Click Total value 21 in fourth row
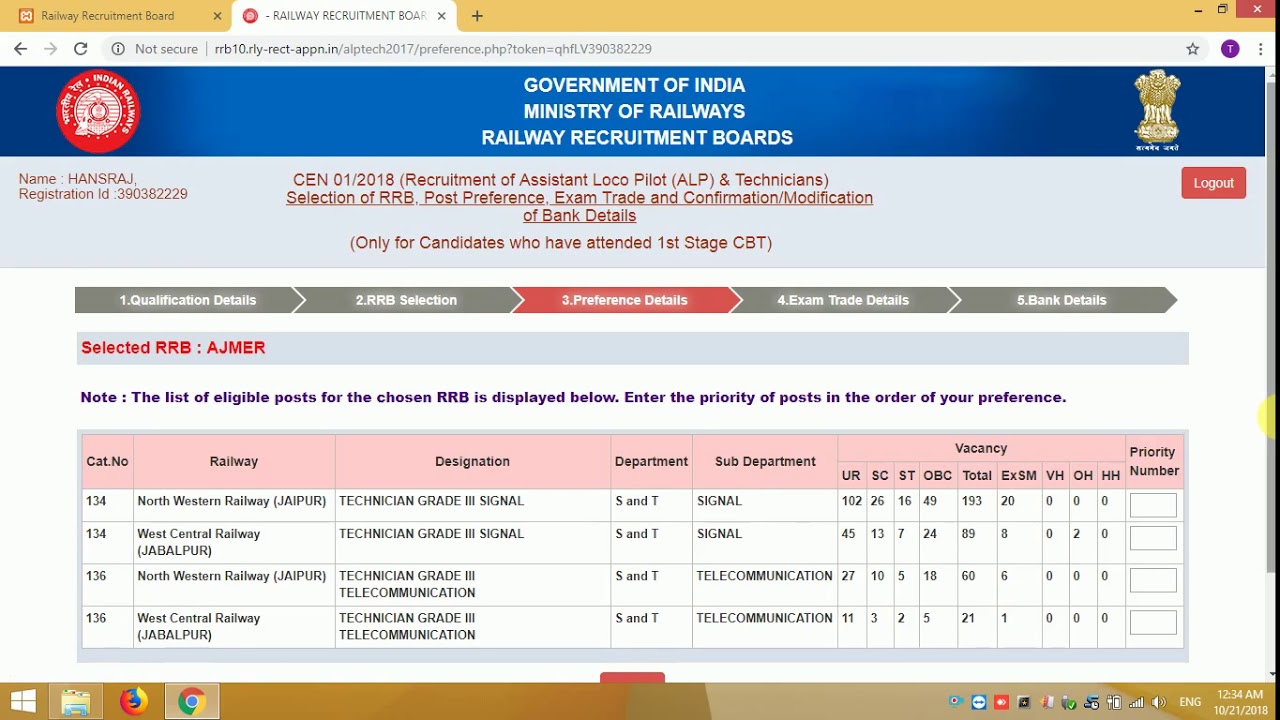The height and width of the screenshot is (720, 1280). 968,618
